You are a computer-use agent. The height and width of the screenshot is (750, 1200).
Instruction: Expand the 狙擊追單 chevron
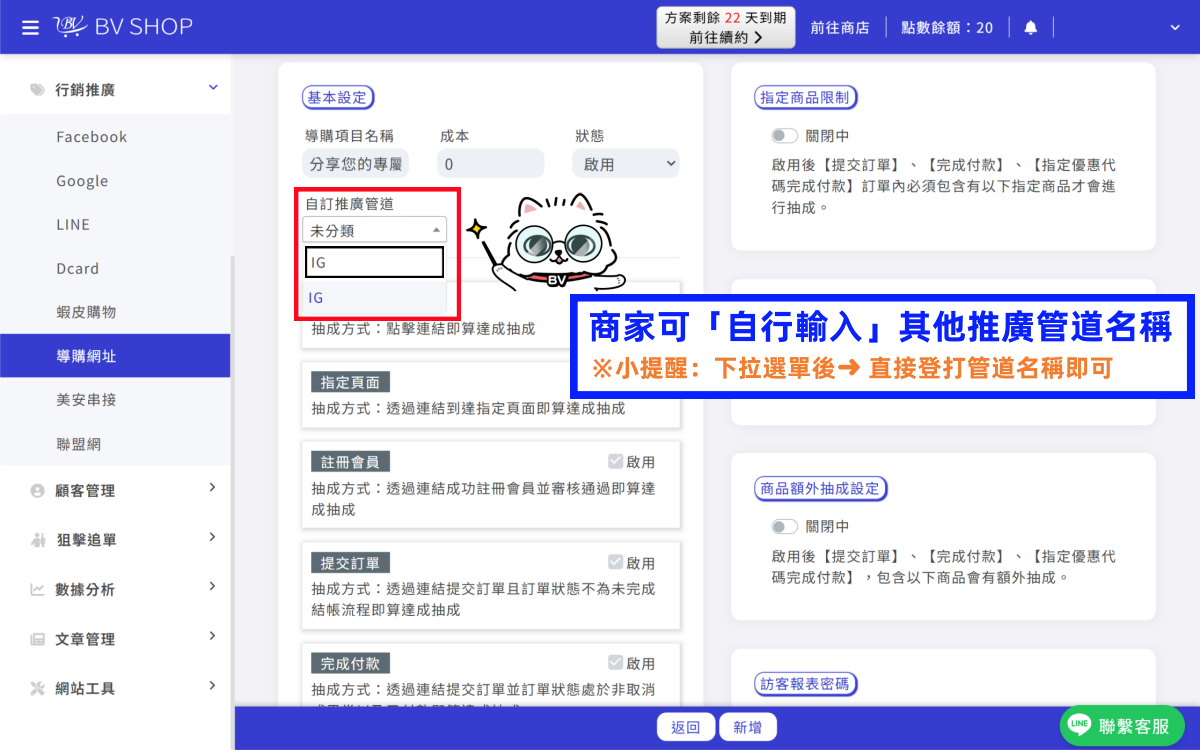coord(213,537)
